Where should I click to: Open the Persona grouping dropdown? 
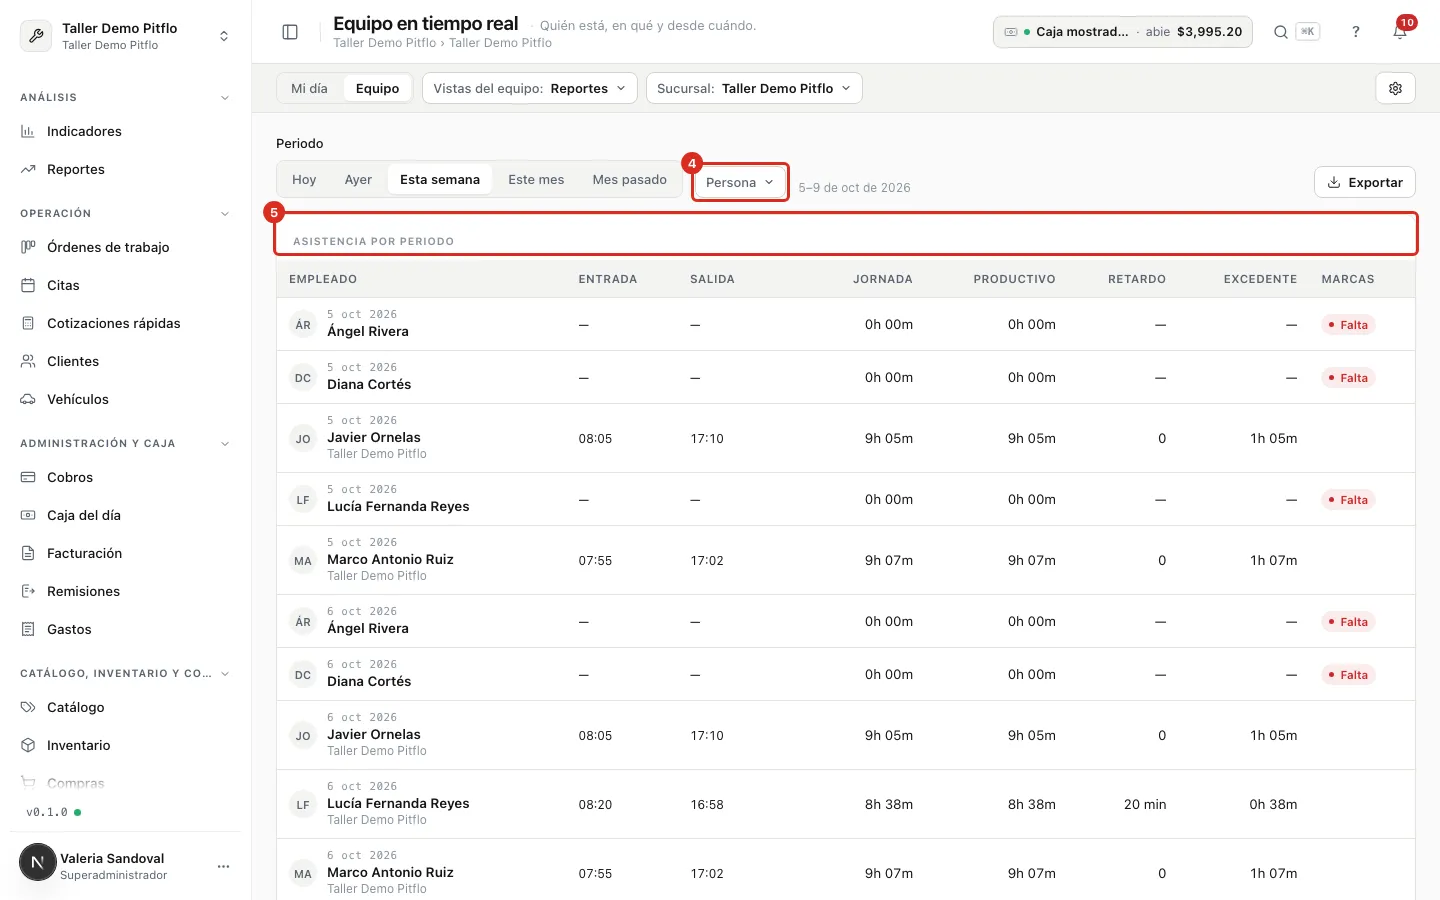pos(740,182)
